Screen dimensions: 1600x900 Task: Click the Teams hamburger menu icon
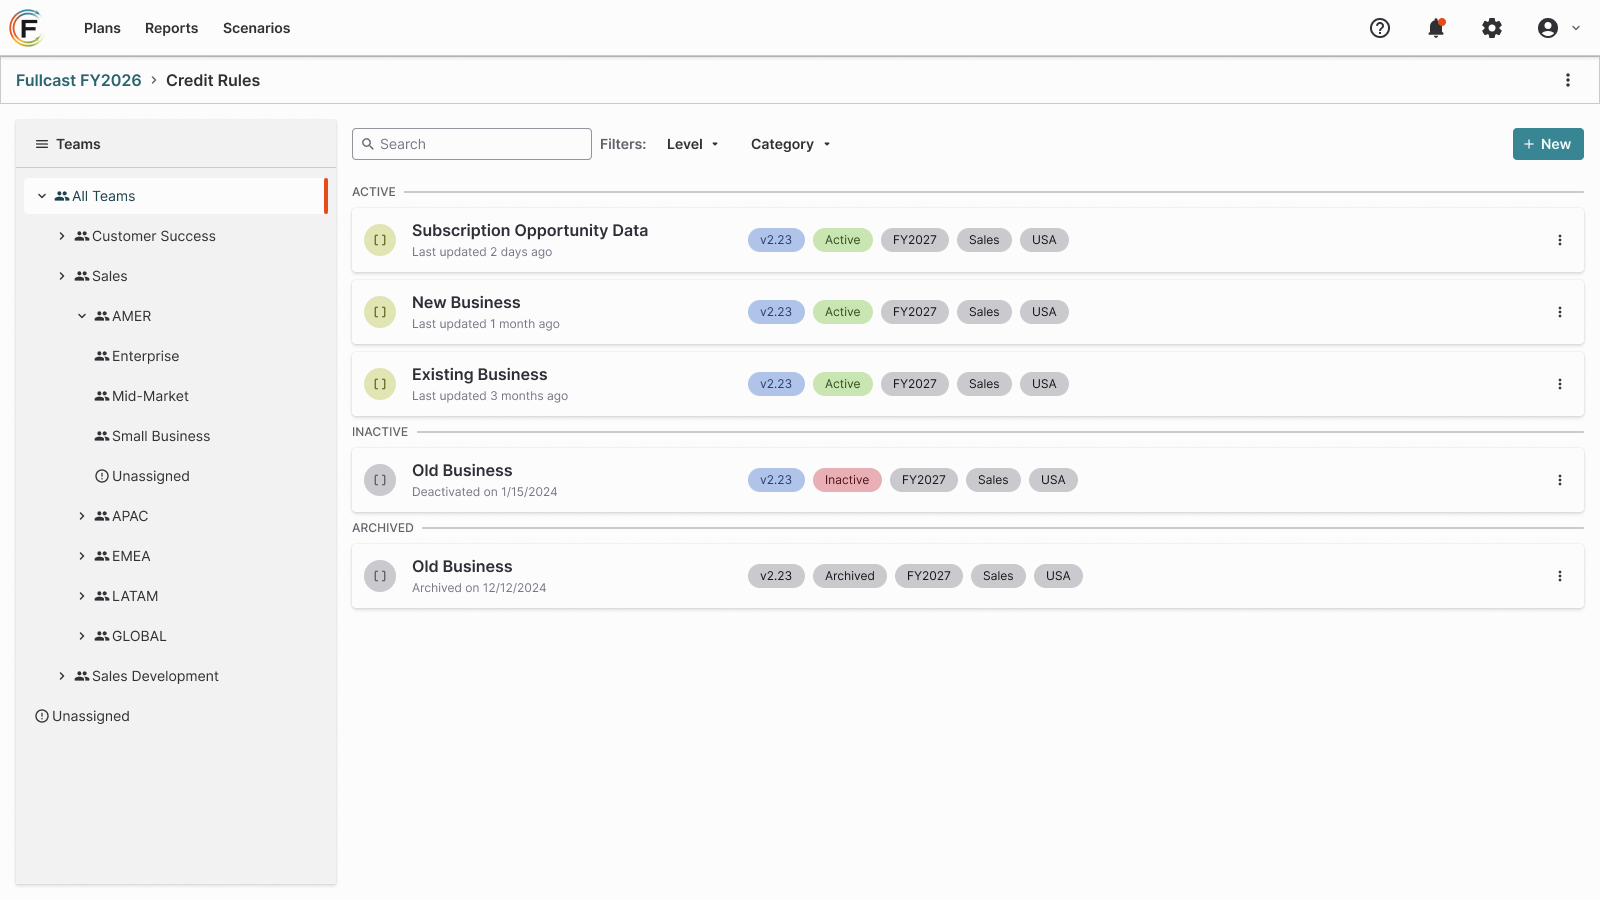tap(42, 144)
